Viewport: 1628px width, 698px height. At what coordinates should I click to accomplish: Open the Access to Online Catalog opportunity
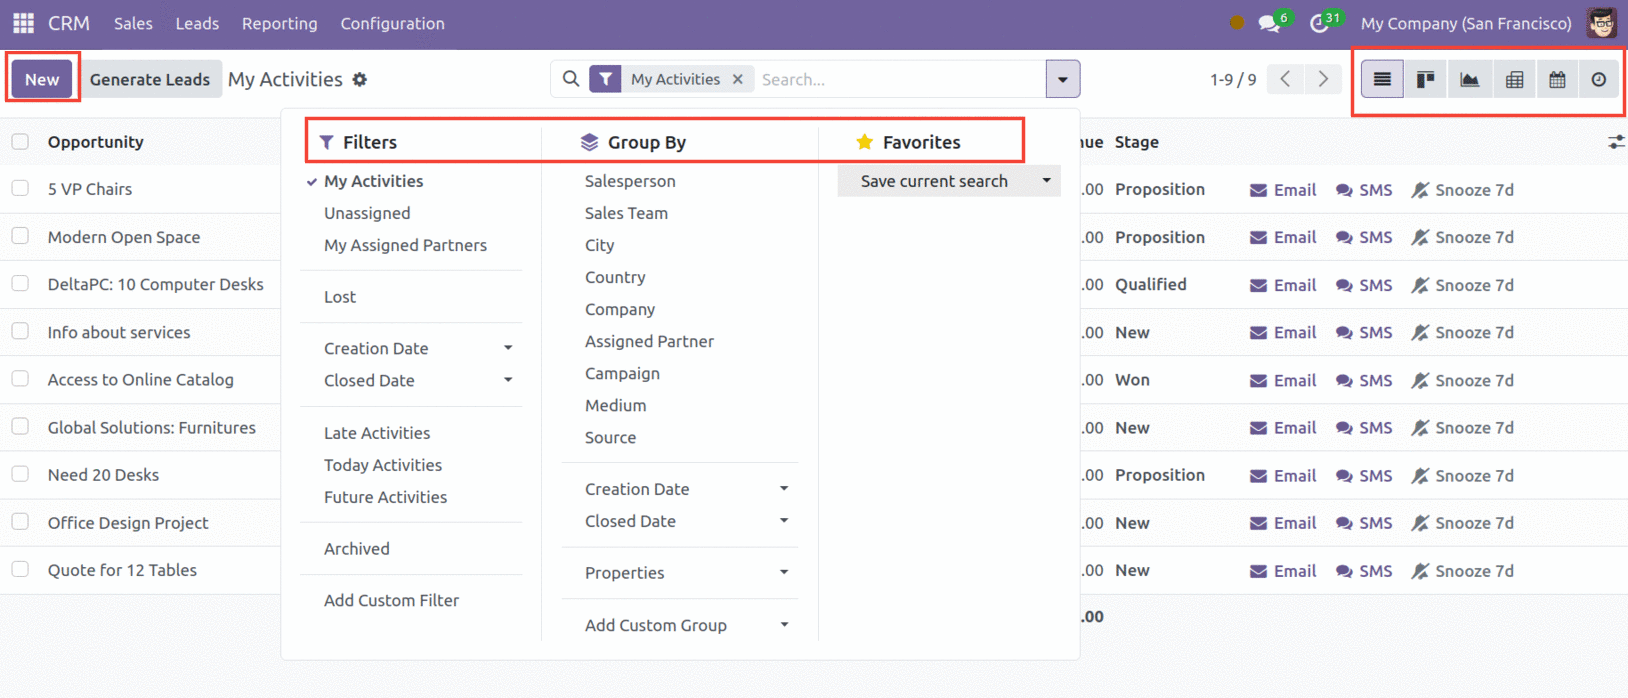pyautogui.click(x=141, y=380)
